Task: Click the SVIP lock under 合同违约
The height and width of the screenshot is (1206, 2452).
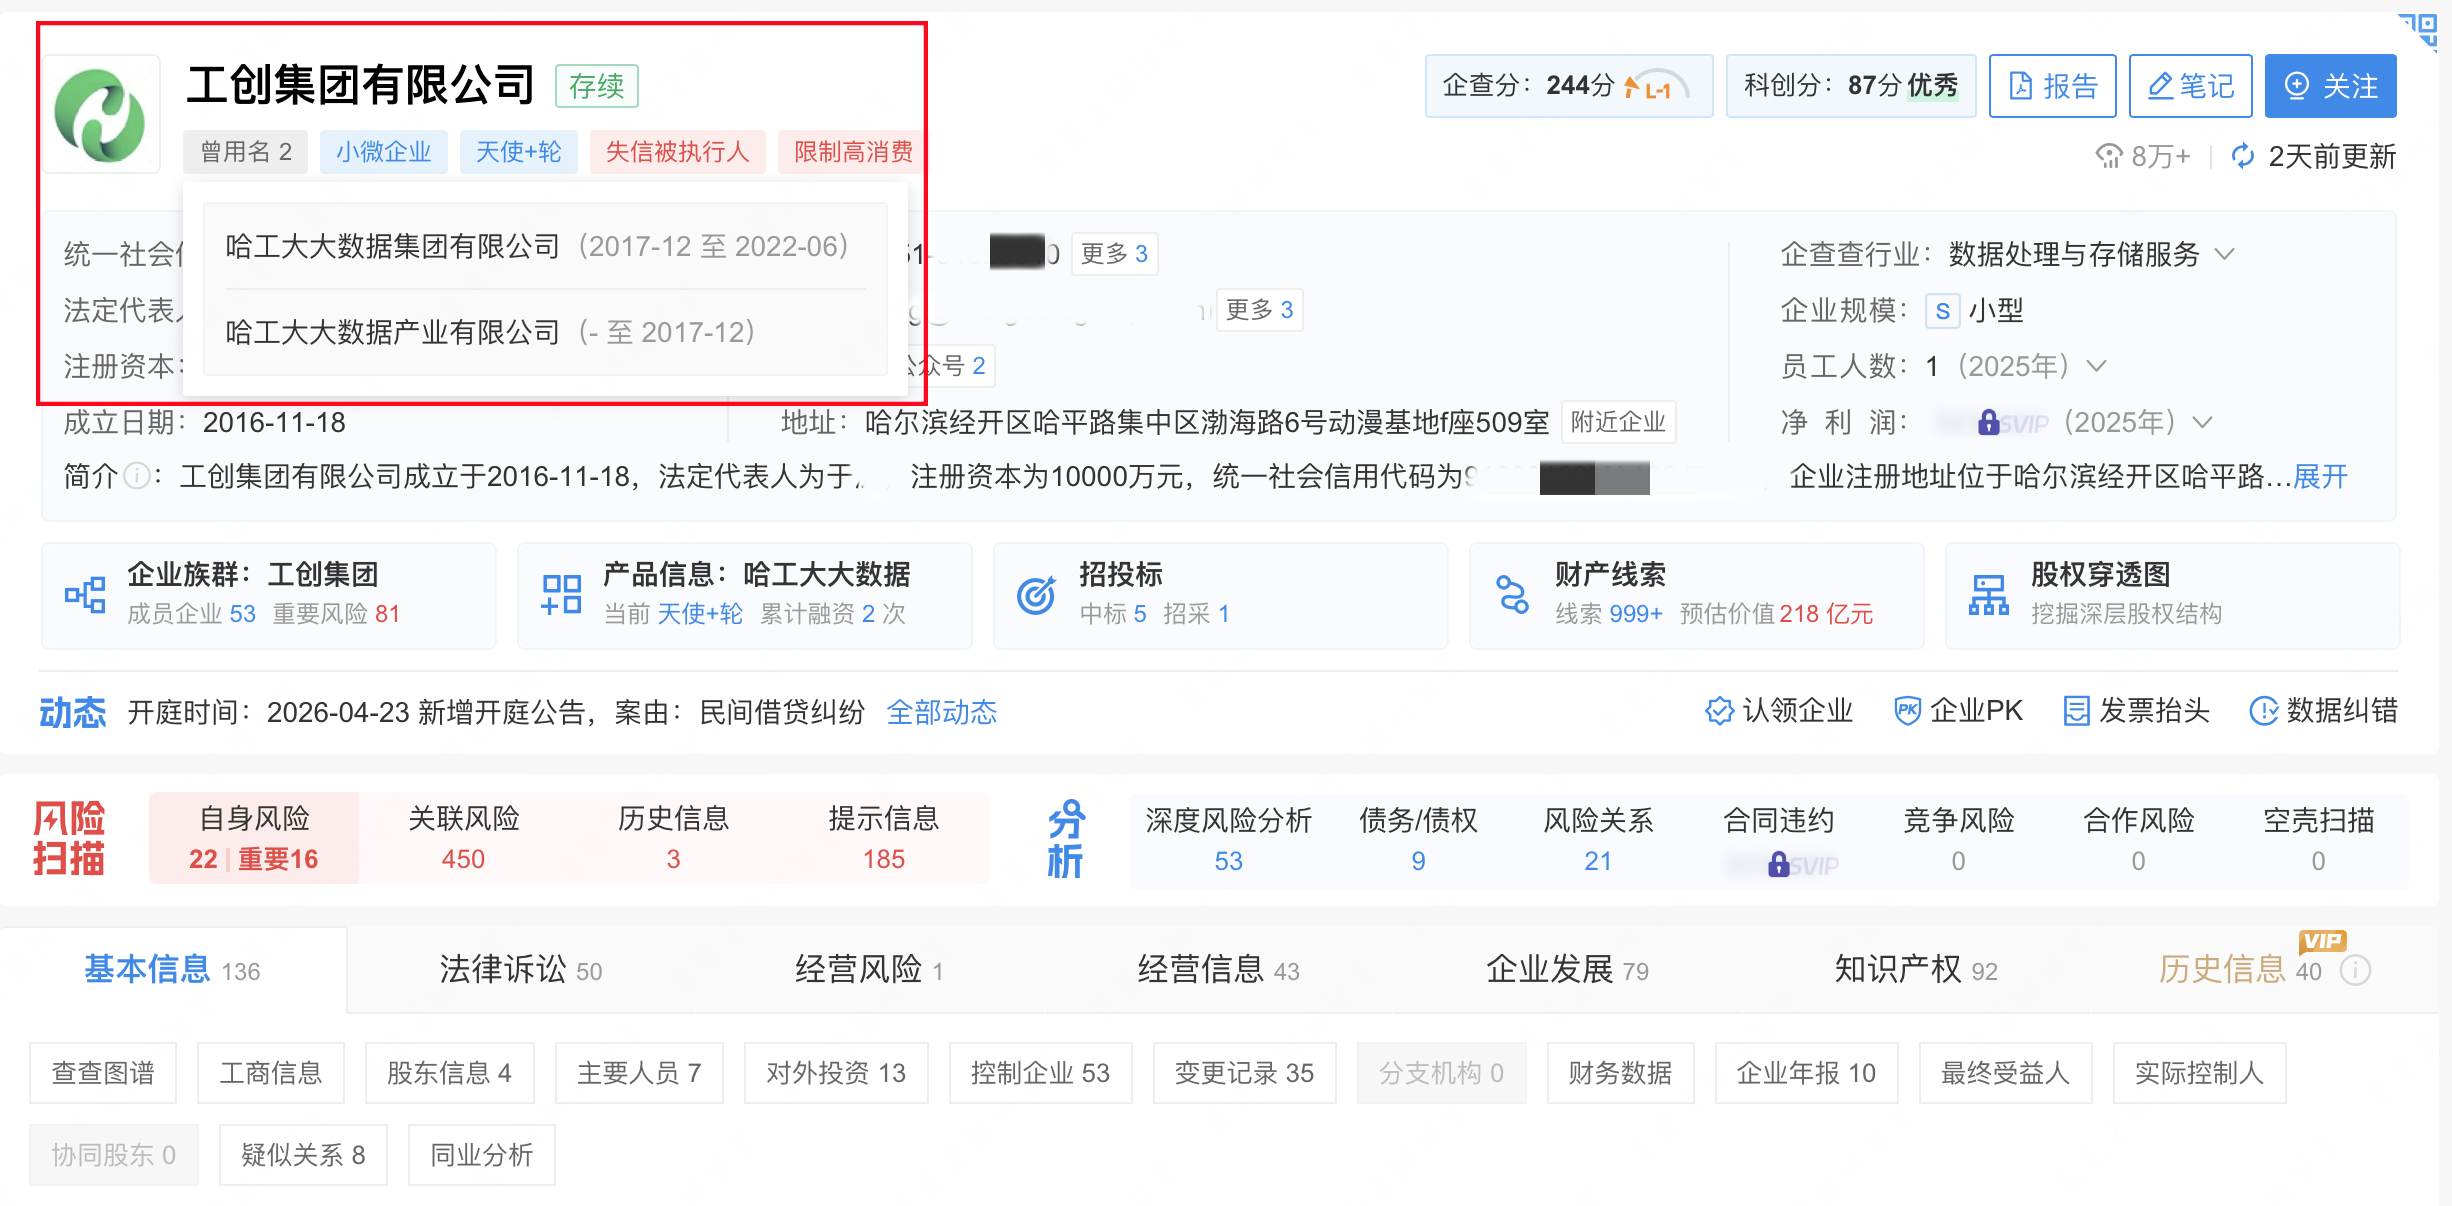Action: pos(1779,864)
